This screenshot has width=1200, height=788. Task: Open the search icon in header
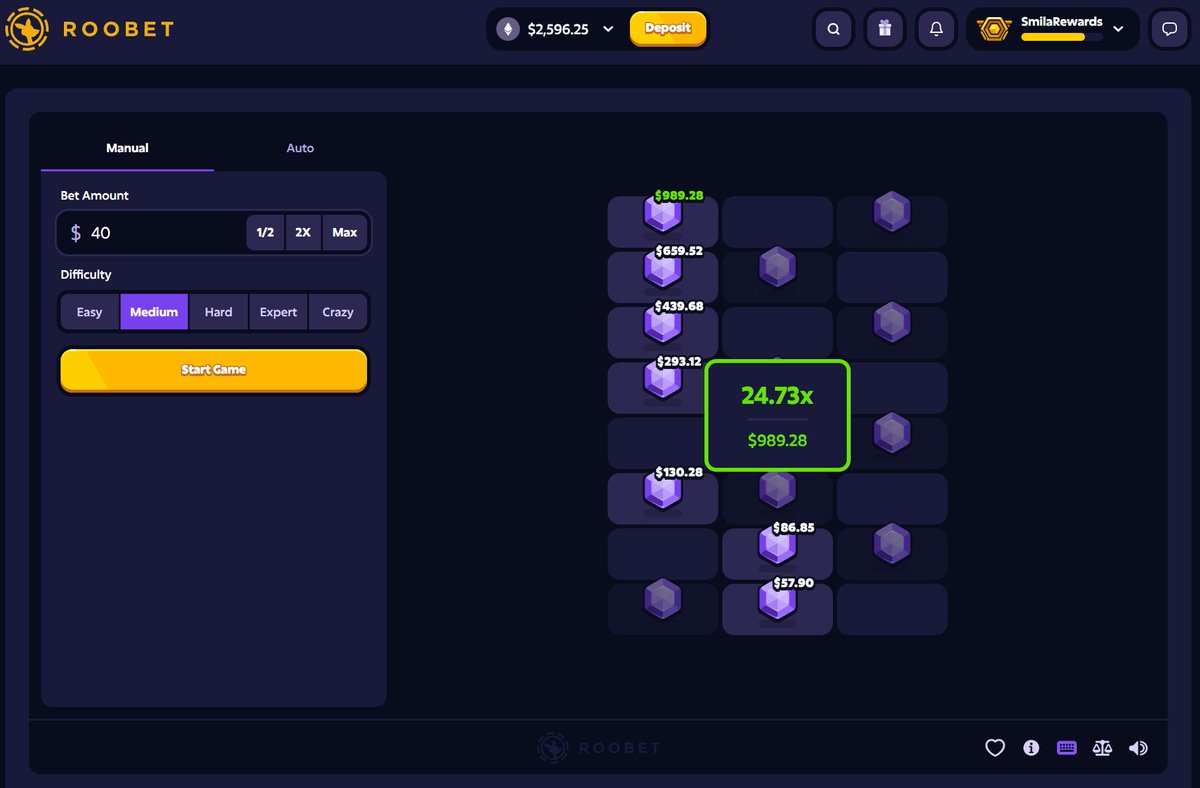pyautogui.click(x=834, y=29)
